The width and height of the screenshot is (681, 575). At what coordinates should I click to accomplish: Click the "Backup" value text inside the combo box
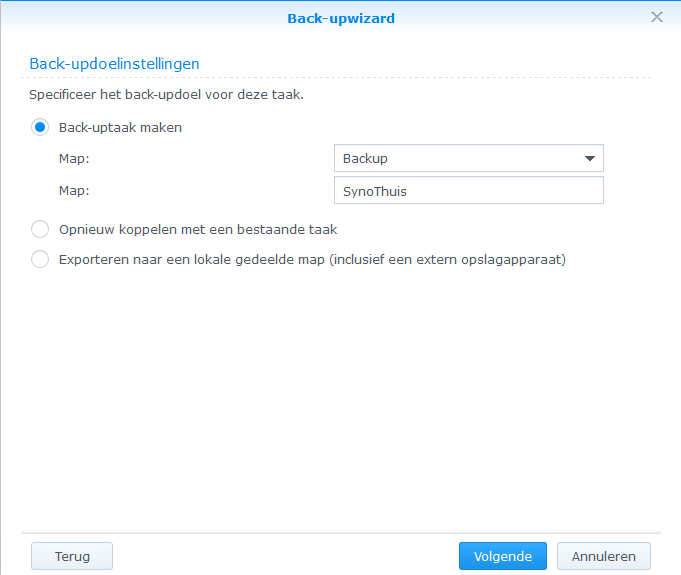365,158
